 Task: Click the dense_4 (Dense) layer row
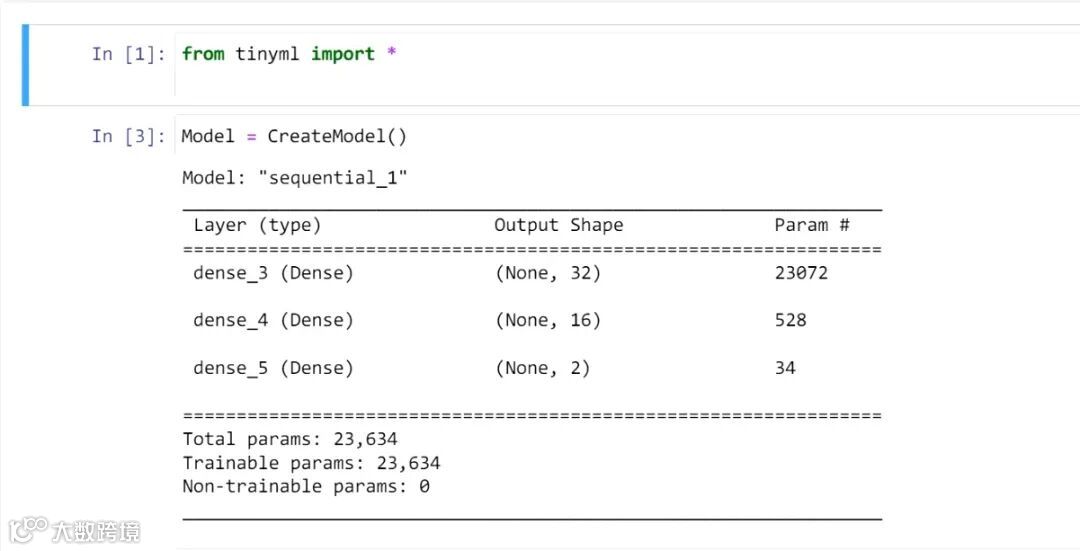click(x=273, y=320)
